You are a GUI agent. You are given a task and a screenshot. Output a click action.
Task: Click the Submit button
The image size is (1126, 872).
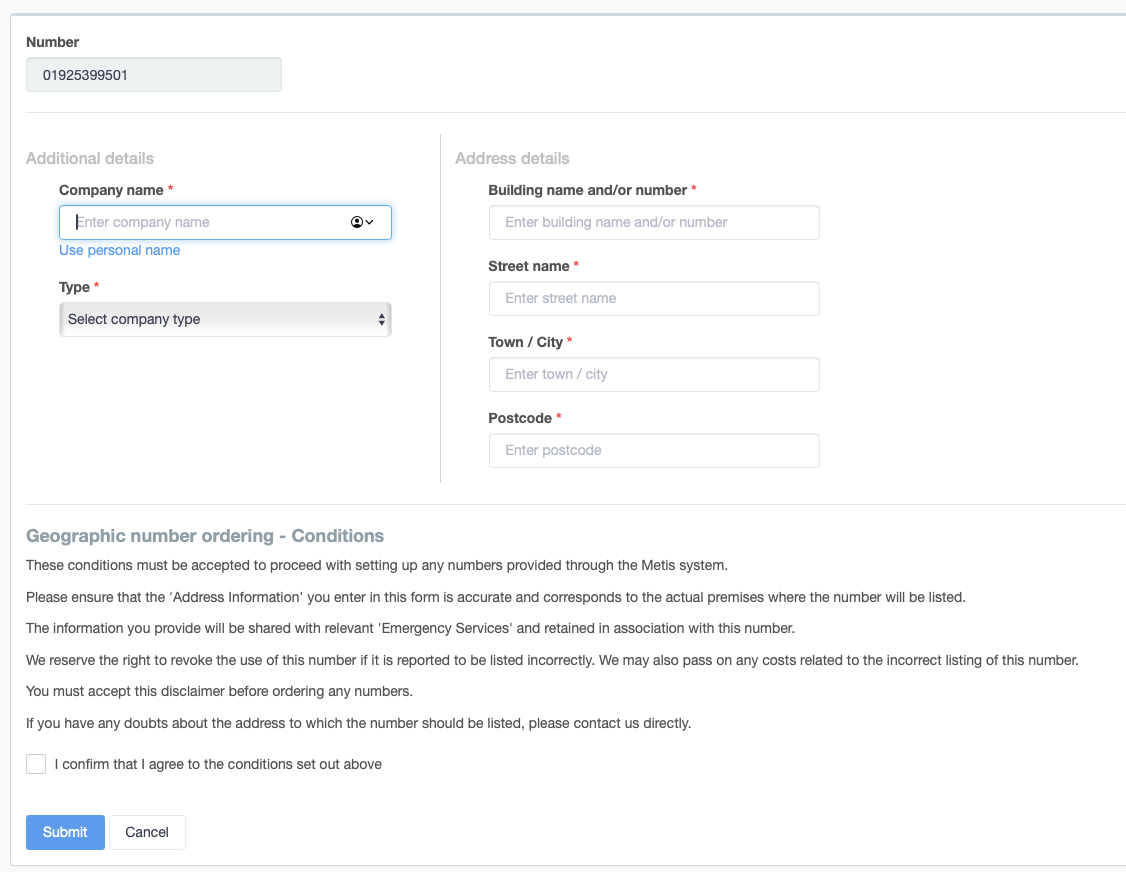pos(65,832)
